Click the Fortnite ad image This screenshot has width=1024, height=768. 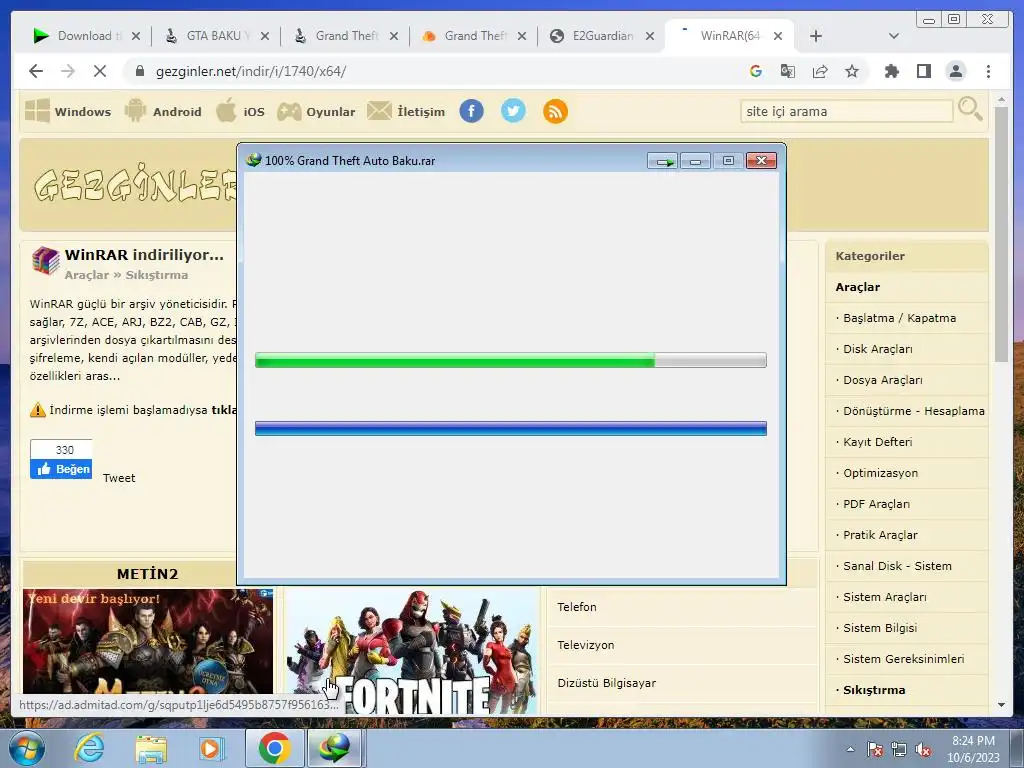411,651
